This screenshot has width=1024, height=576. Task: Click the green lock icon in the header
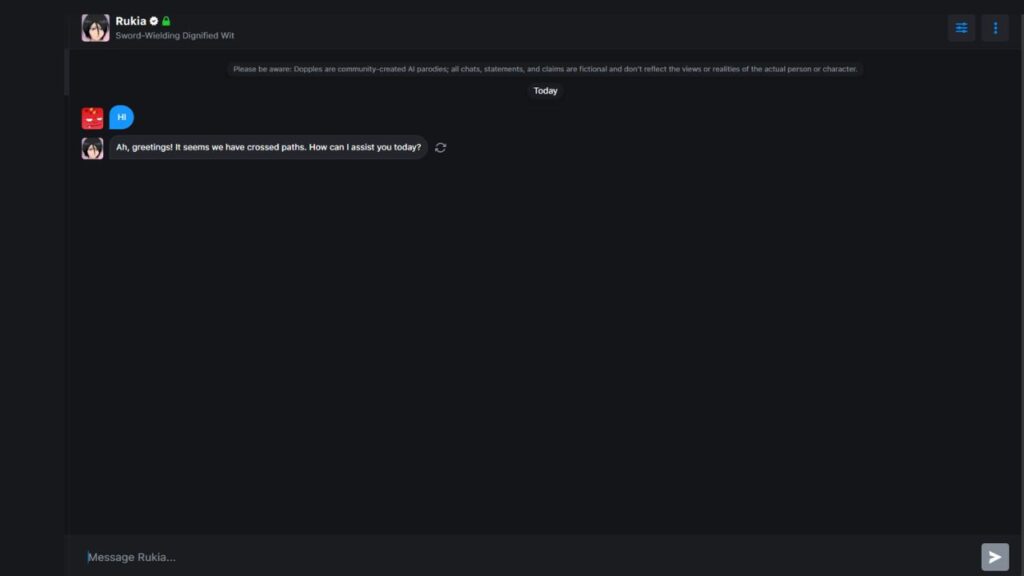[x=166, y=21]
